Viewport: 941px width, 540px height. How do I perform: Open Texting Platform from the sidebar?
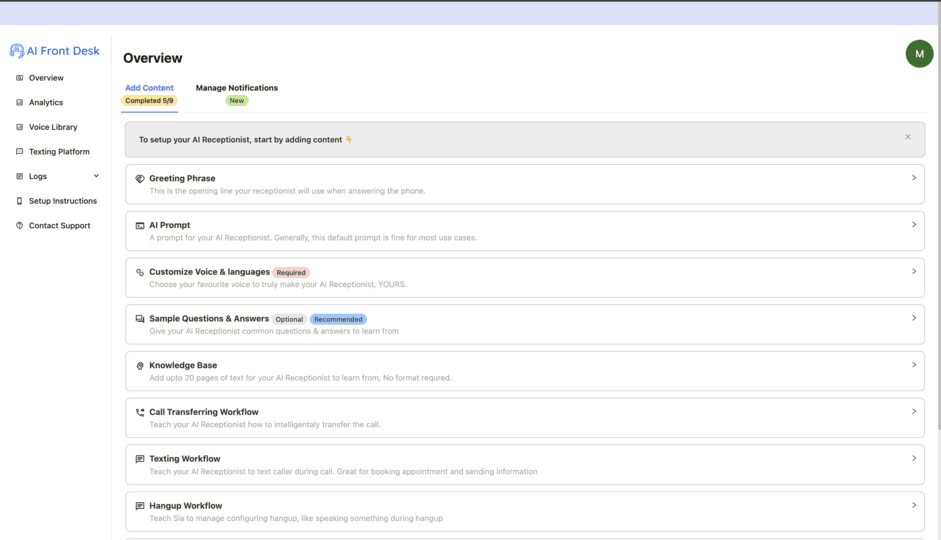(59, 152)
